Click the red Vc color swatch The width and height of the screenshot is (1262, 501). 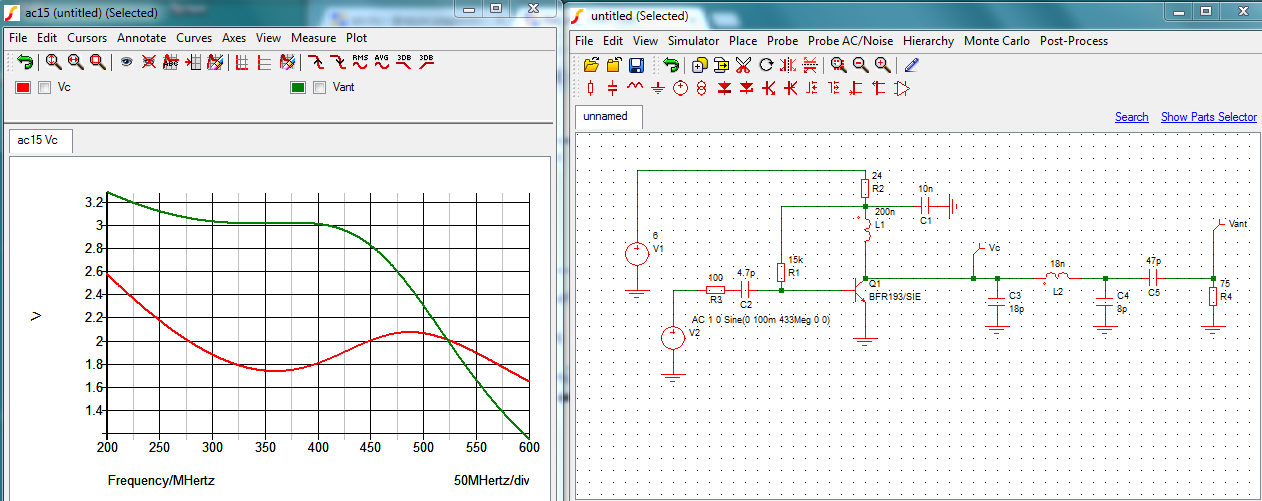pos(23,88)
